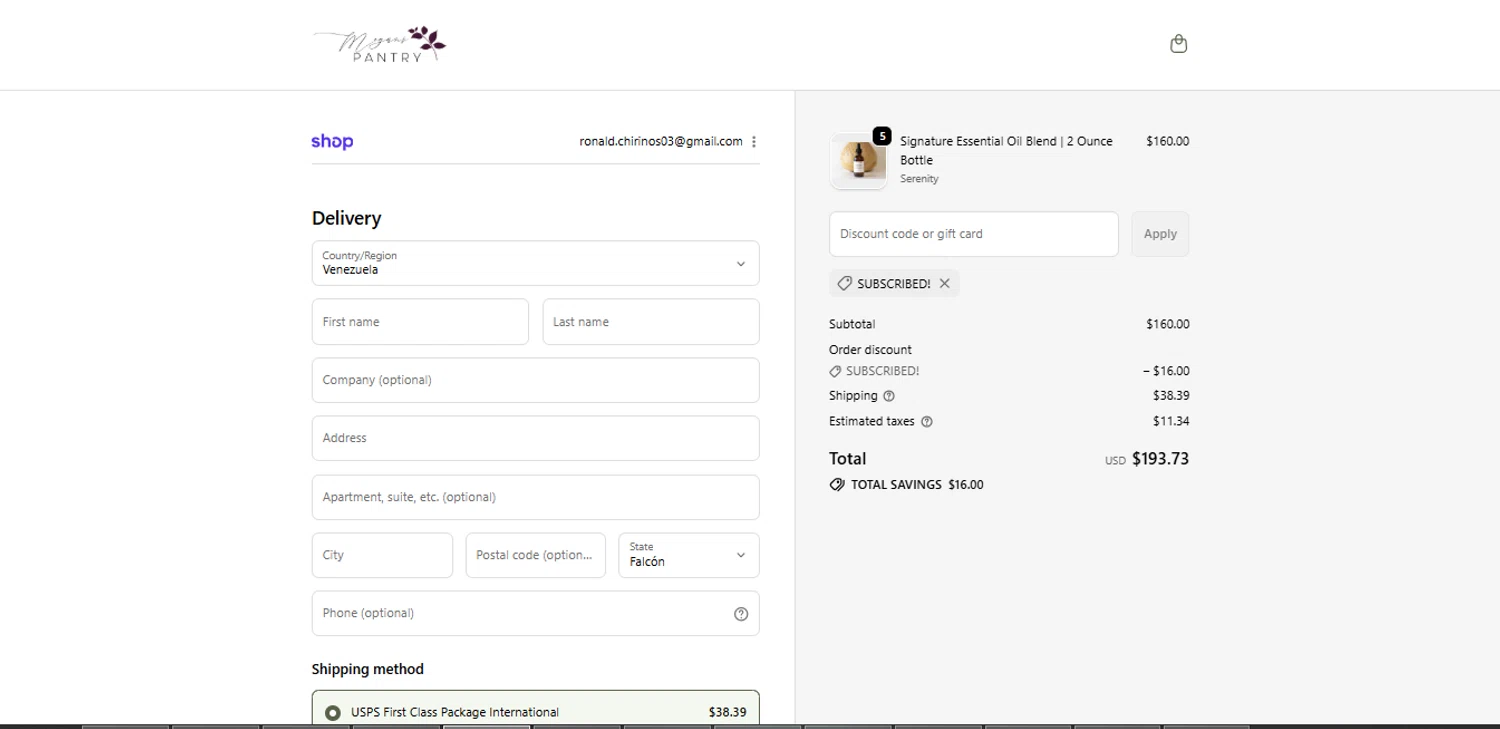Focus the Discount code or gift card field
This screenshot has height=729, width=1500.
tap(973, 234)
